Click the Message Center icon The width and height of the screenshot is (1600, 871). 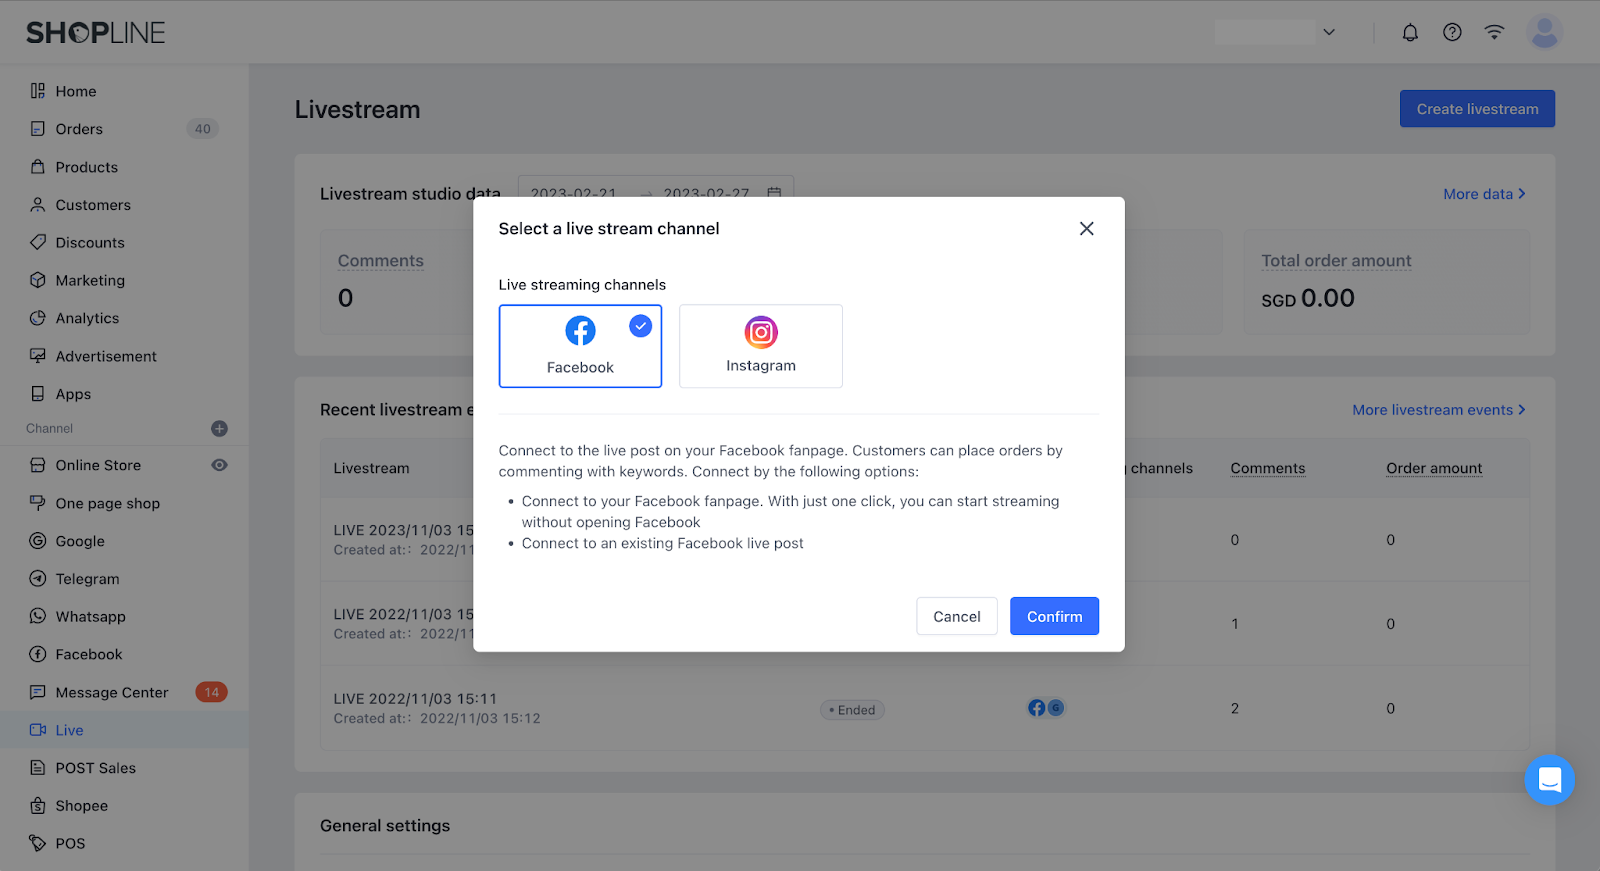[38, 692]
